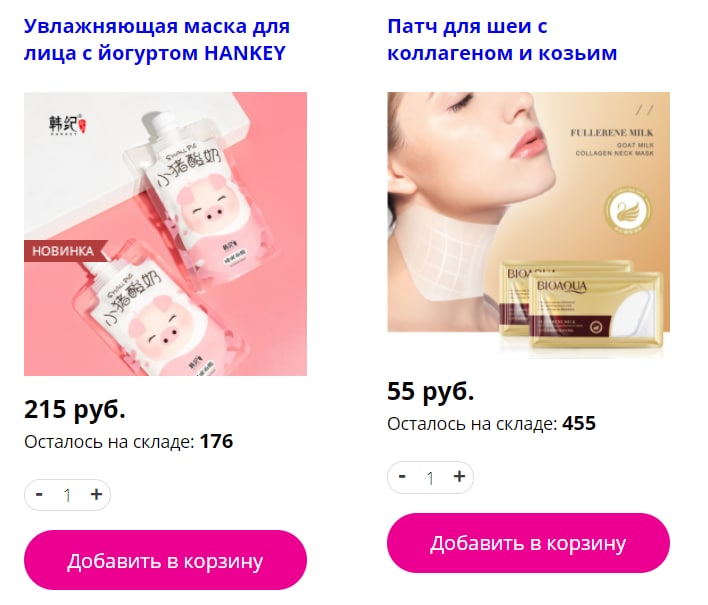This screenshot has height=605, width=708.
Task: Click the HANKEY brand logo in image
Action: (x=67, y=124)
